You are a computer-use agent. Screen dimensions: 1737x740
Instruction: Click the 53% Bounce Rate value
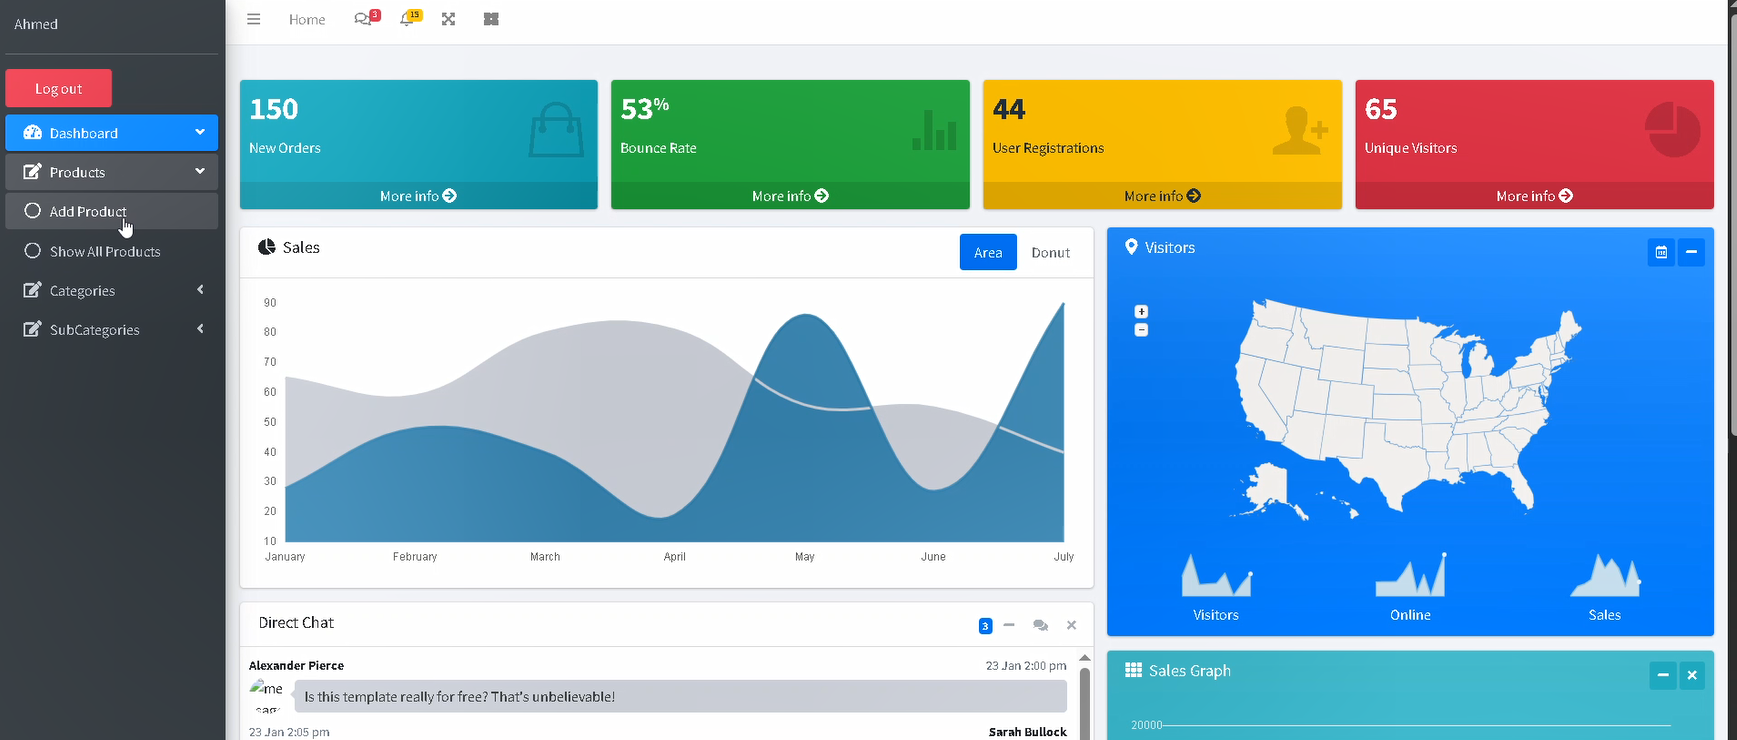645,108
